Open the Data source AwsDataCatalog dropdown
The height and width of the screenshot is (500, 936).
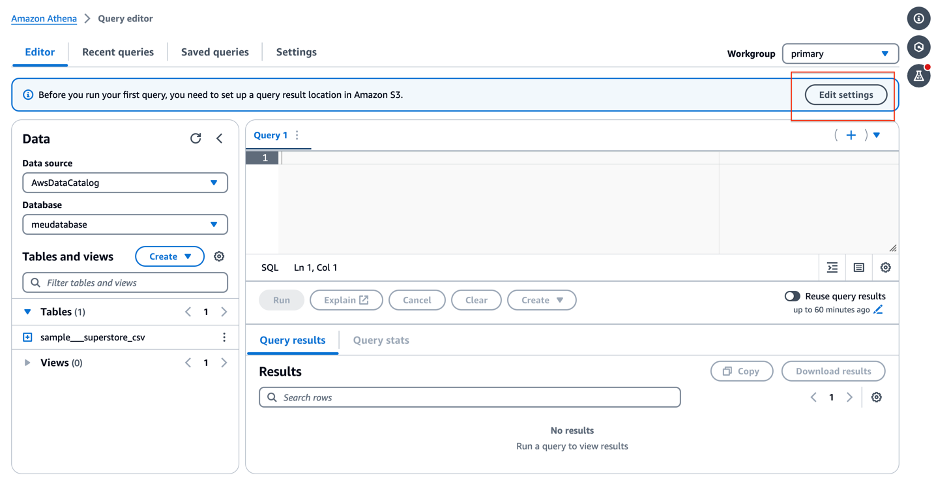click(125, 183)
